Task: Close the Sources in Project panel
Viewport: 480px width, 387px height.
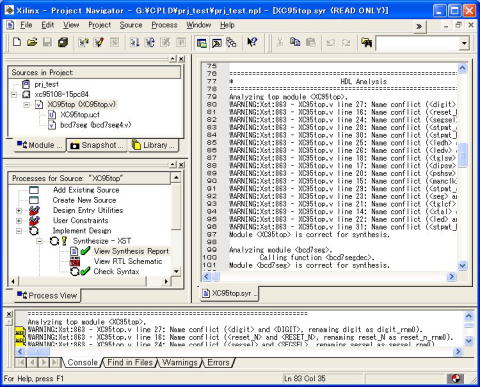Action: (181, 59)
